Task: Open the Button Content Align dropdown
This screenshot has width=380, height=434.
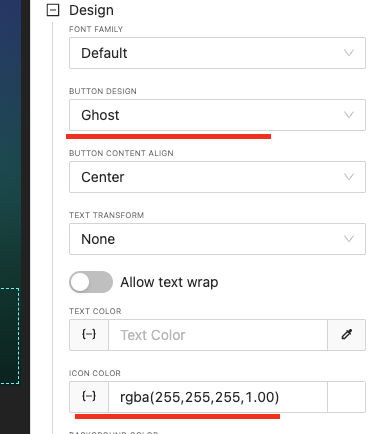Action: pyautogui.click(x=217, y=177)
